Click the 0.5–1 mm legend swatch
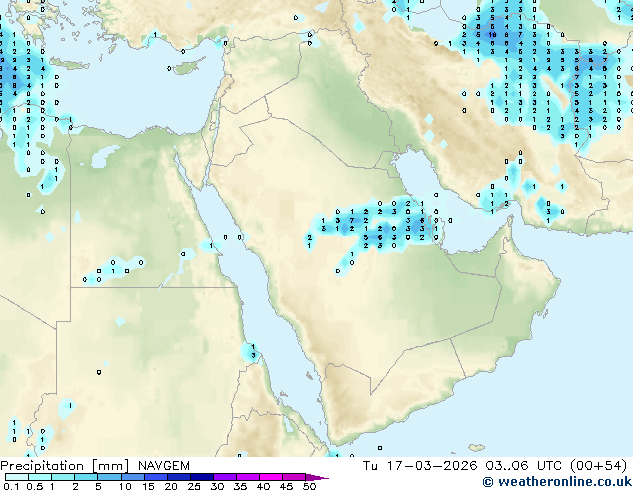 40,477
